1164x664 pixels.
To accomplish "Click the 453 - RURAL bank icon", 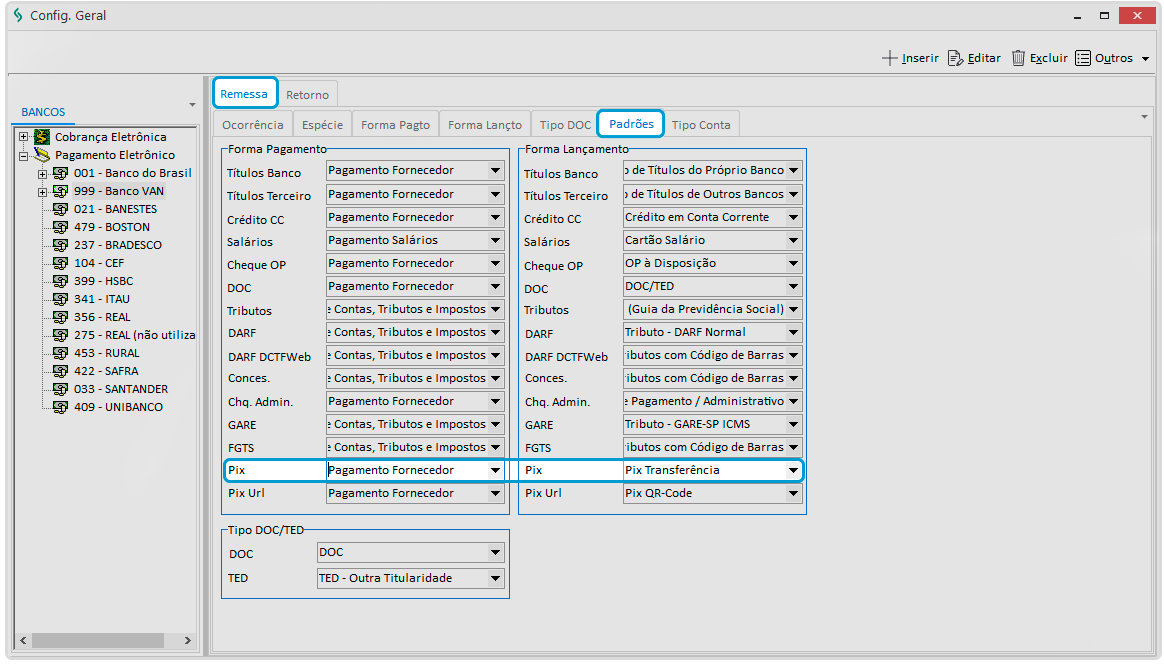I will [x=61, y=353].
